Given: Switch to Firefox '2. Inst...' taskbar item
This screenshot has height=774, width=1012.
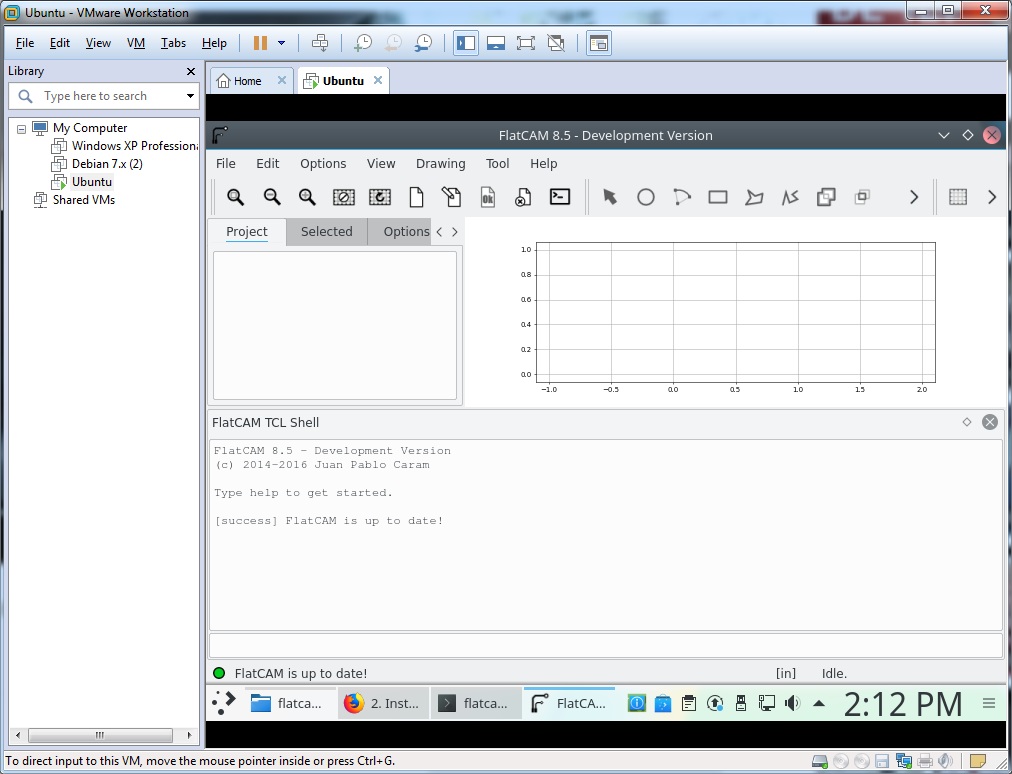Looking at the screenshot, I should click(382, 704).
